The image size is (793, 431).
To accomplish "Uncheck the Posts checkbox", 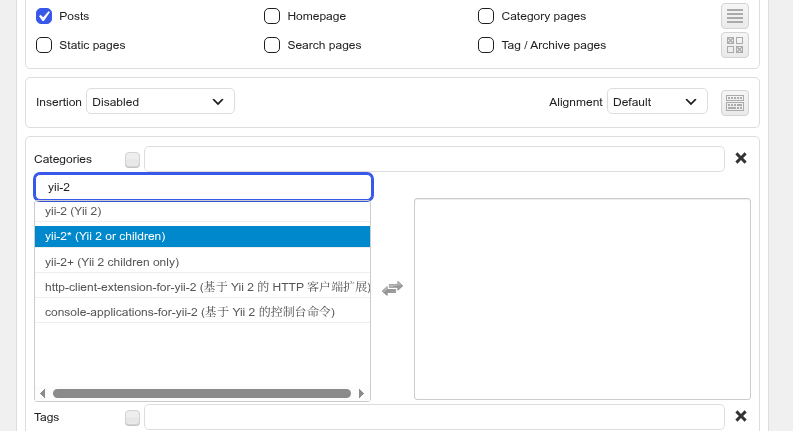I will point(44,16).
